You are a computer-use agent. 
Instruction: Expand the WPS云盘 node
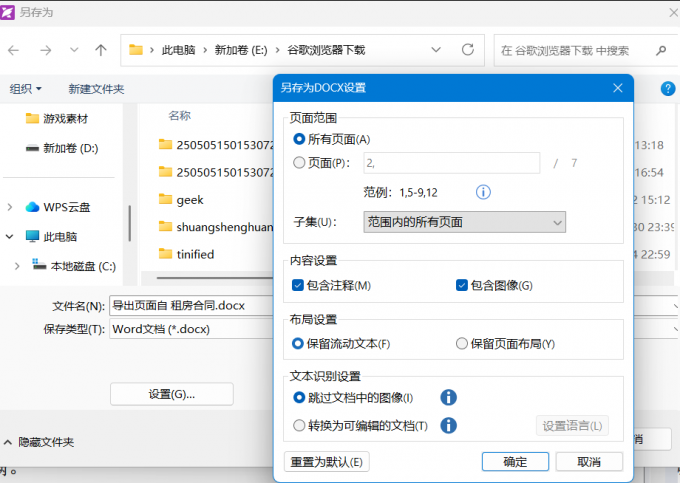[x=10, y=207]
